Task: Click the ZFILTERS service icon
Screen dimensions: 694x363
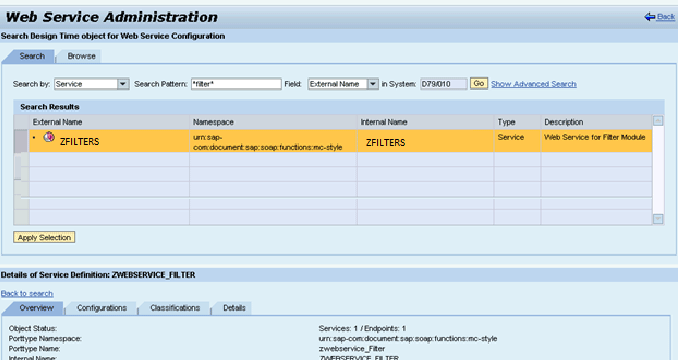Action: (49, 137)
